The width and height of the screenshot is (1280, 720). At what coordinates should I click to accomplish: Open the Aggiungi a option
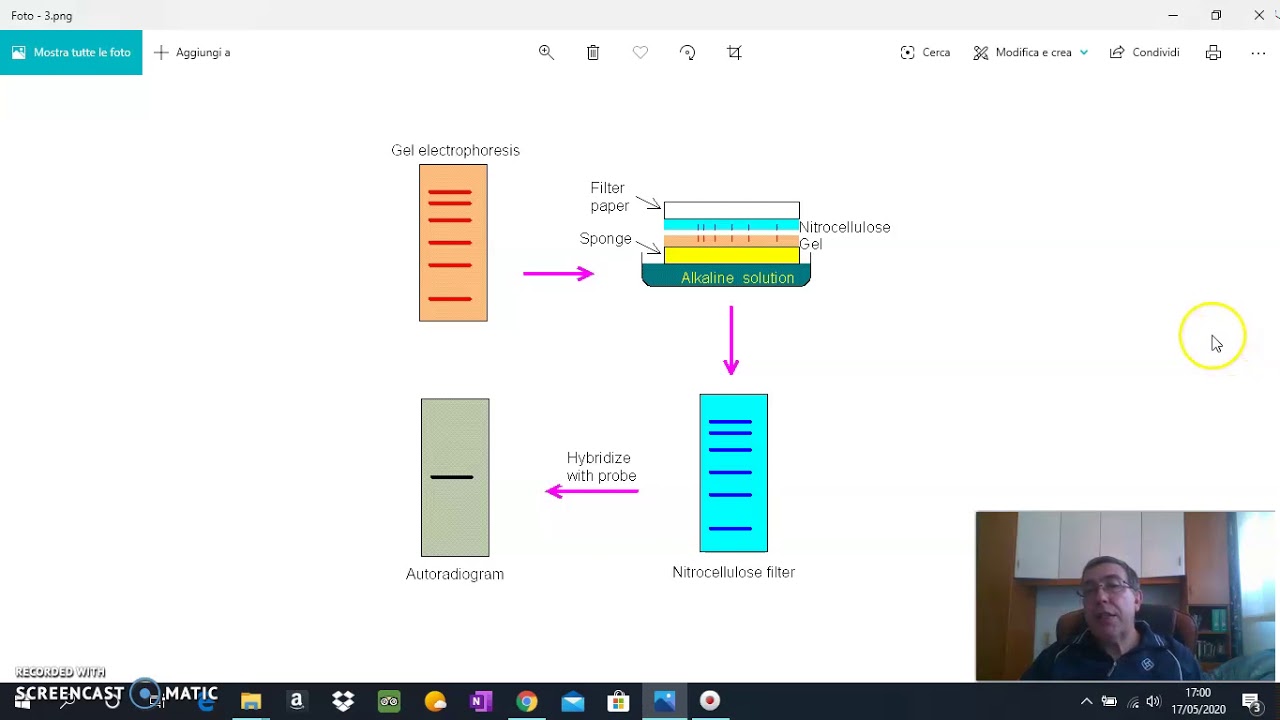point(192,52)
